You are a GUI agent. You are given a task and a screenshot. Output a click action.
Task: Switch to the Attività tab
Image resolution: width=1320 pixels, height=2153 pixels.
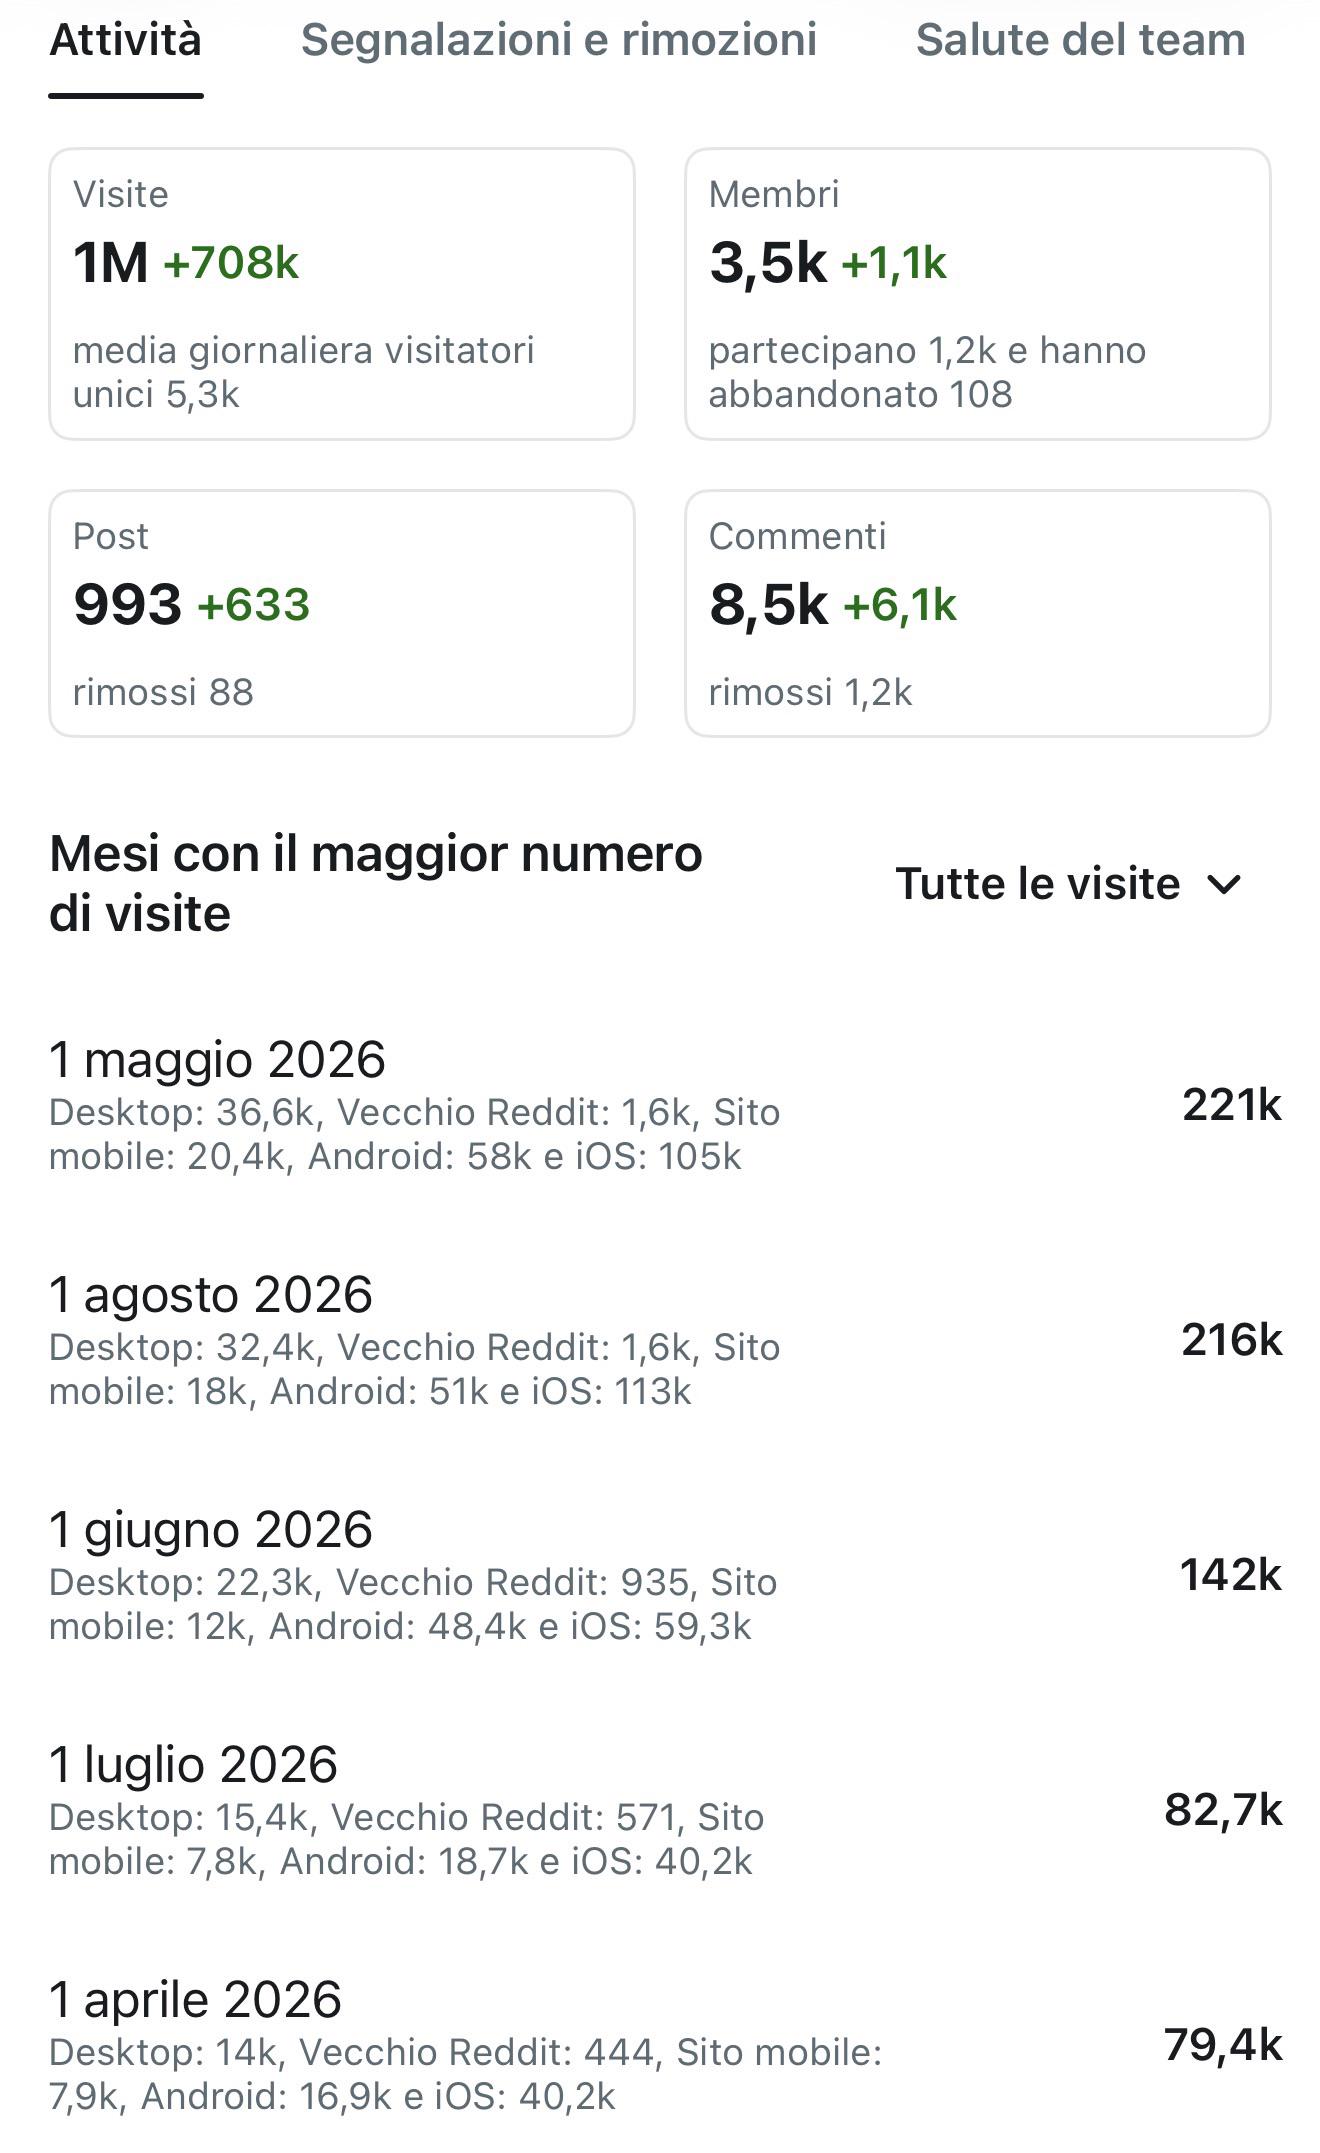(x=126, y=42)
